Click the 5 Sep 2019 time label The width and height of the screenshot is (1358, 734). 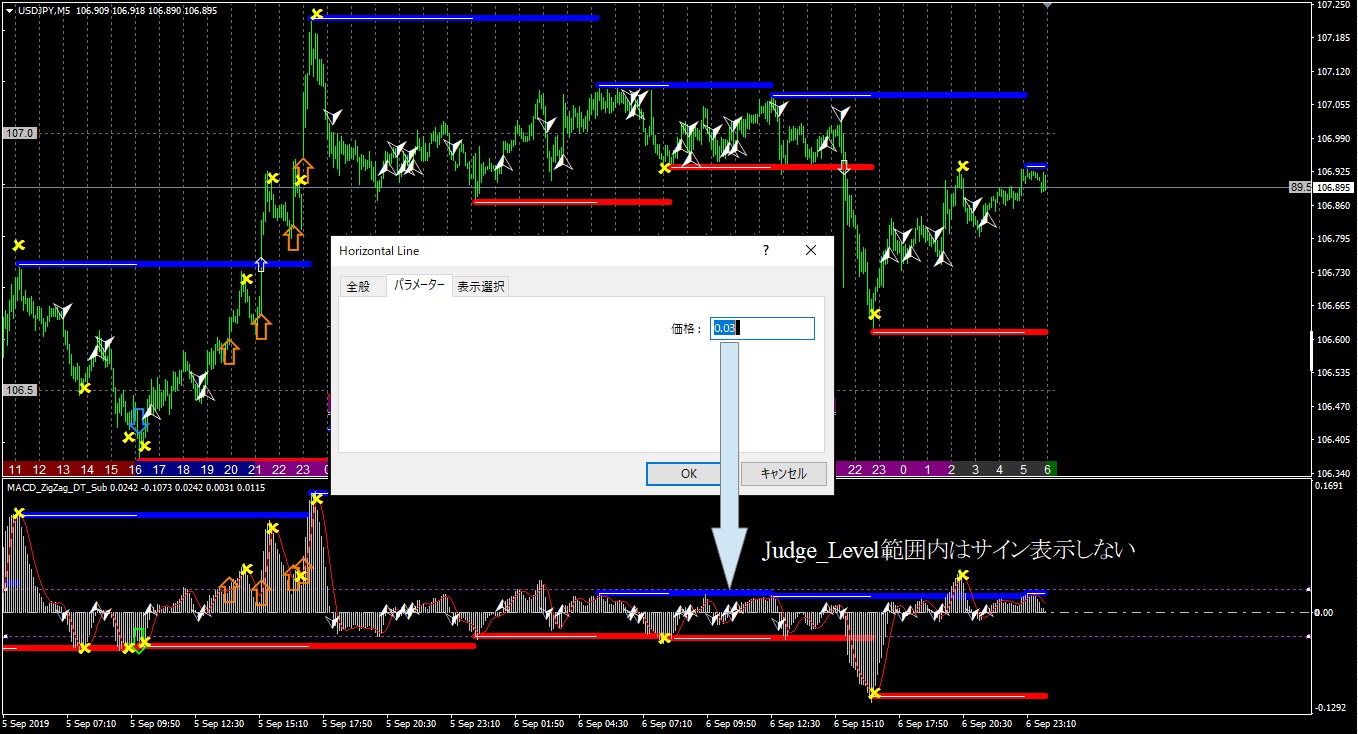(26, 724)
